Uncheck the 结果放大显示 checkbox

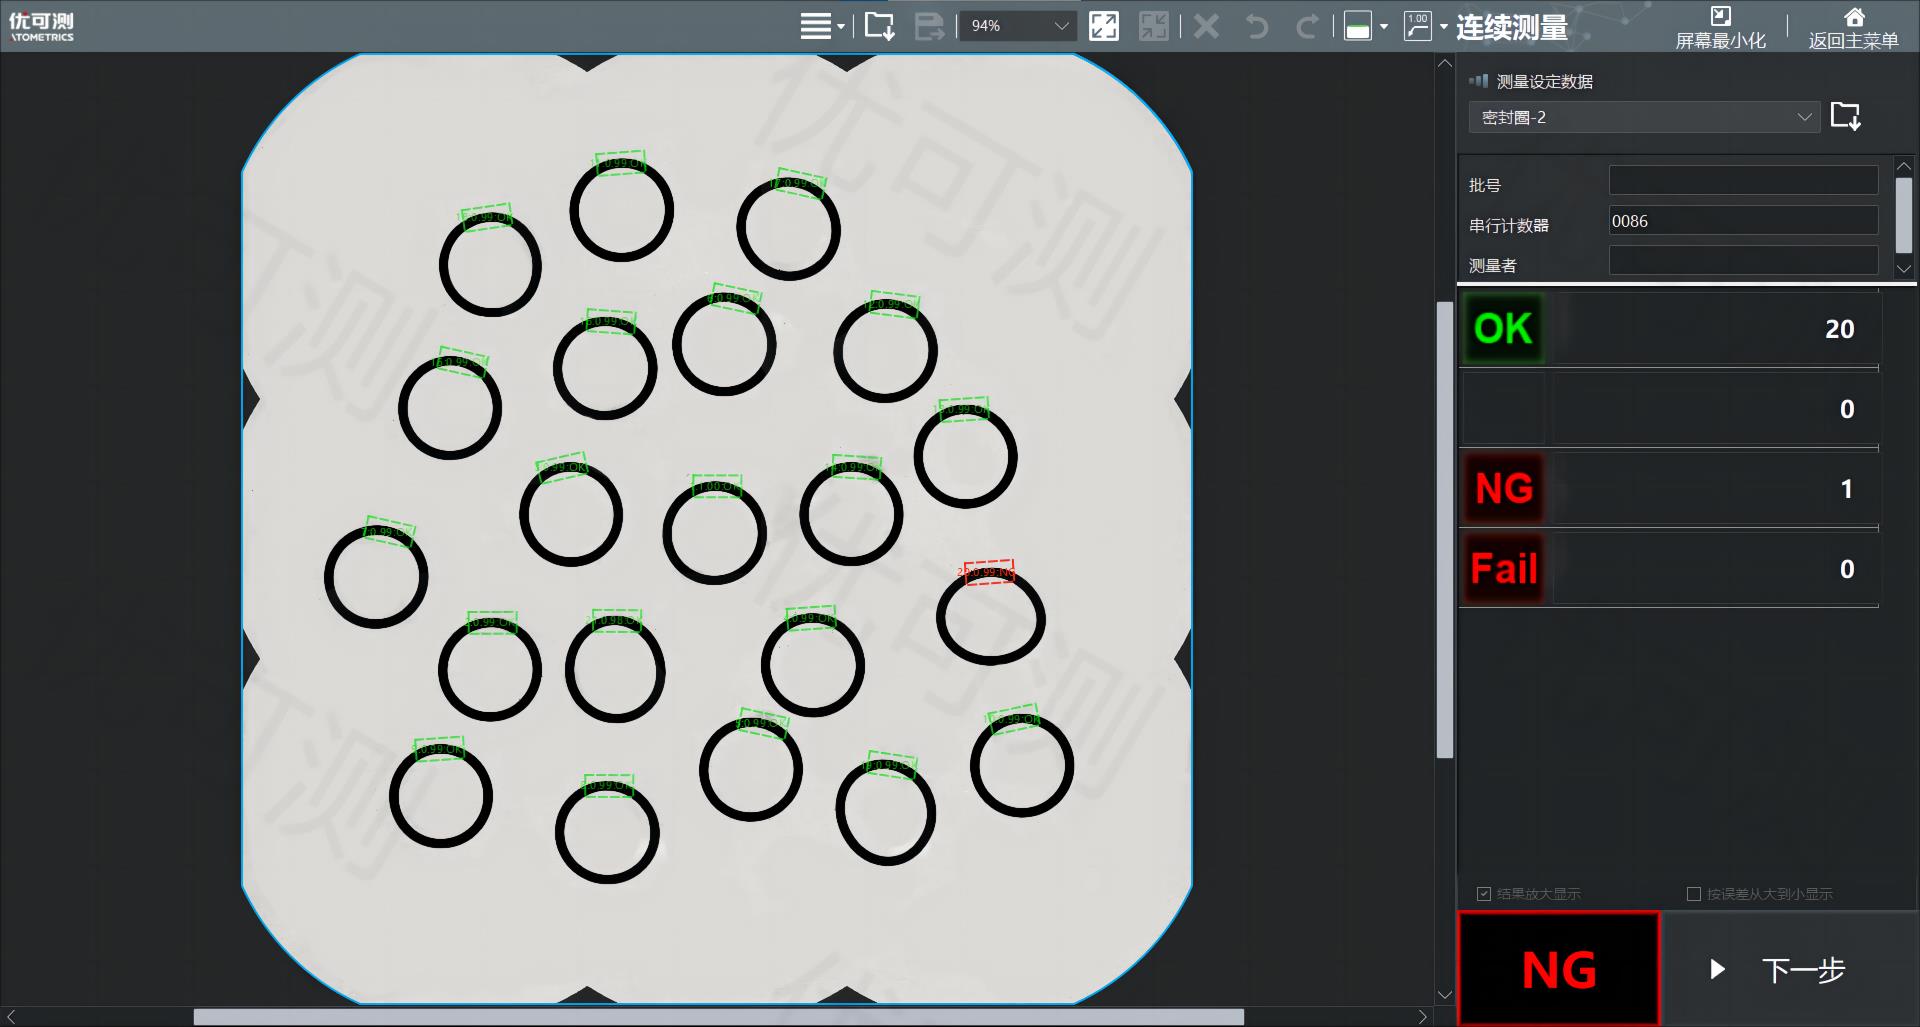1484,894
